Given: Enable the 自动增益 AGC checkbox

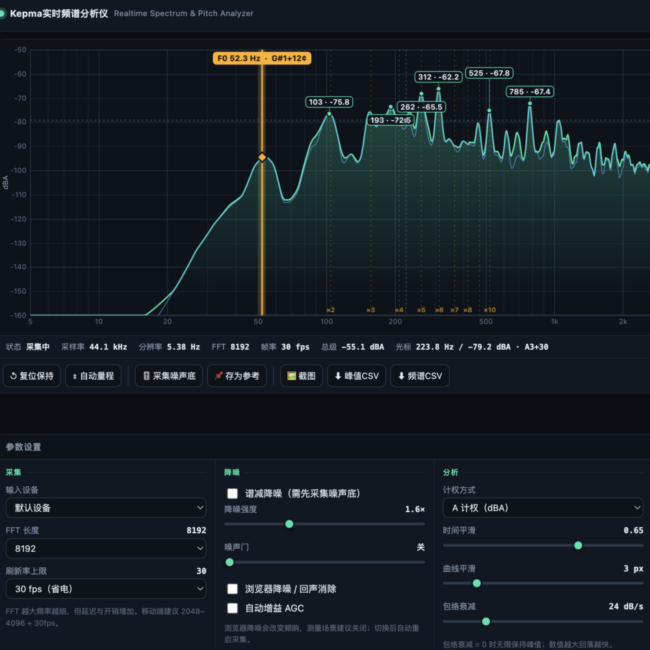Looking at the screenshot, I should (x=233, y=608).
